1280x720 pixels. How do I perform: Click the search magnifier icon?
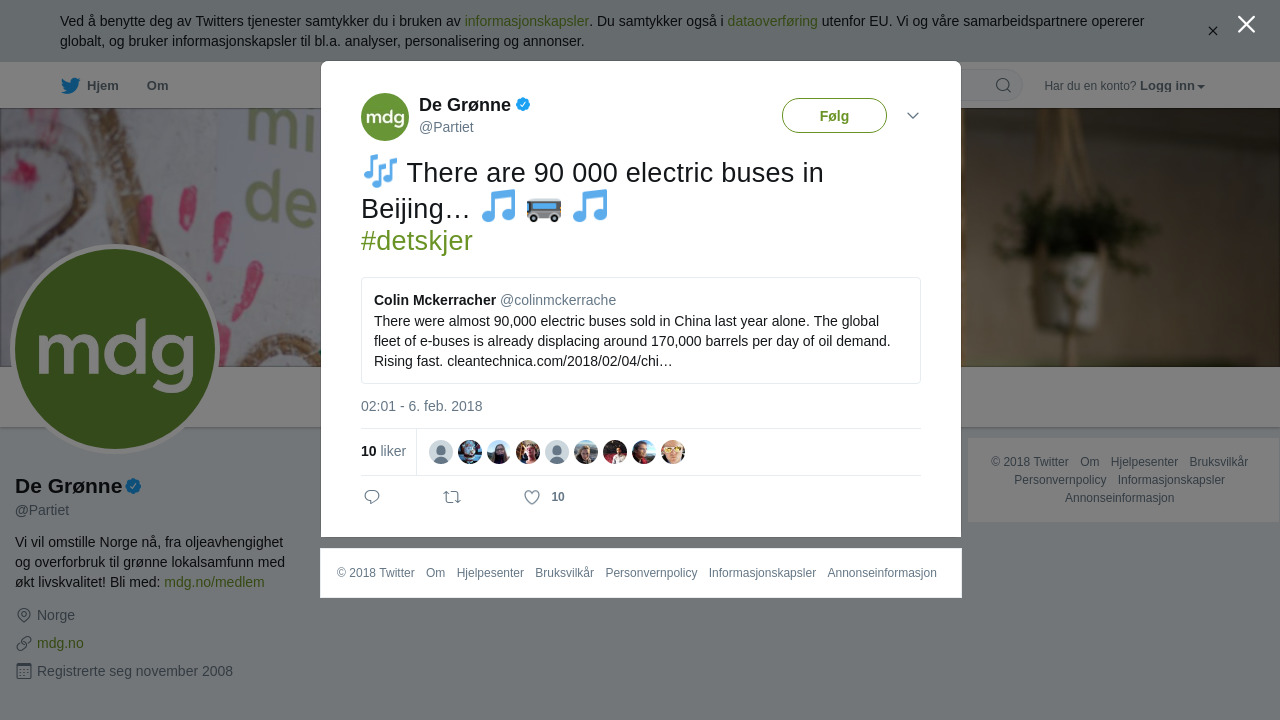1003,85
